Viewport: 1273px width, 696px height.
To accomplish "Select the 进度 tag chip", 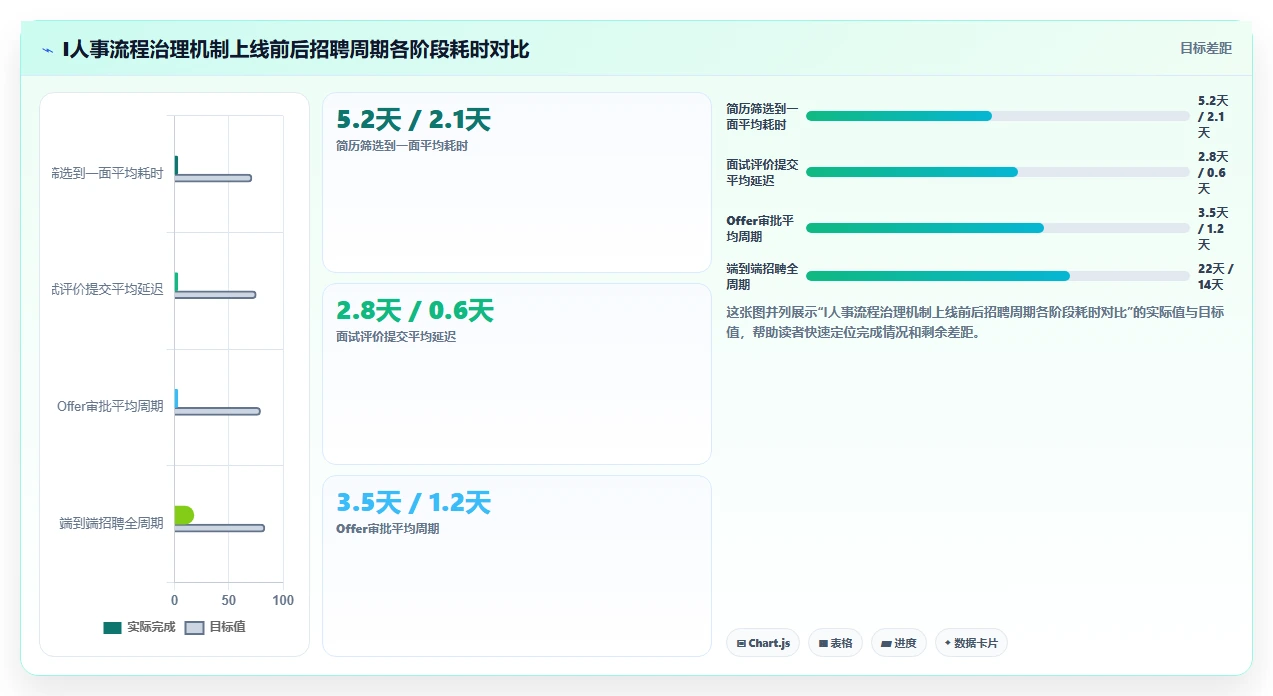I will (x=899, y=643).
